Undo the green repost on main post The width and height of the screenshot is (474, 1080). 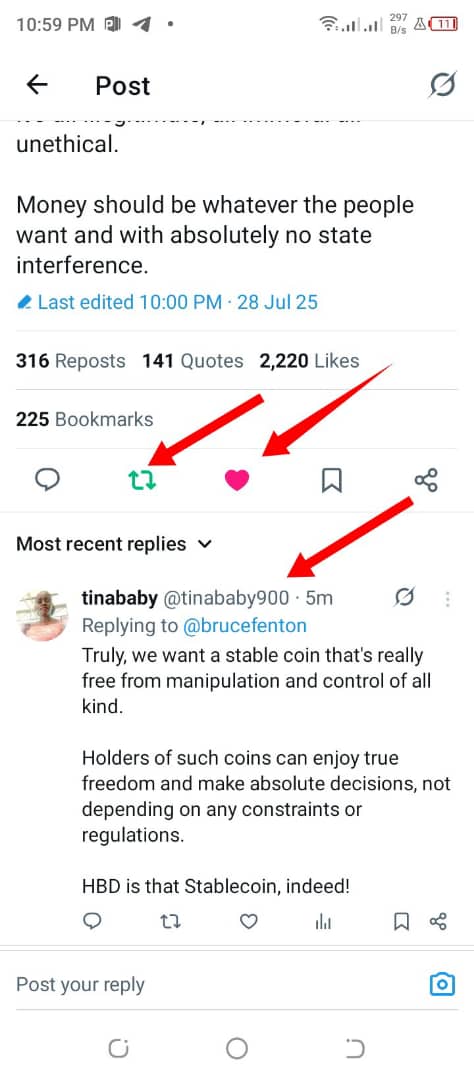pos(143,480)
